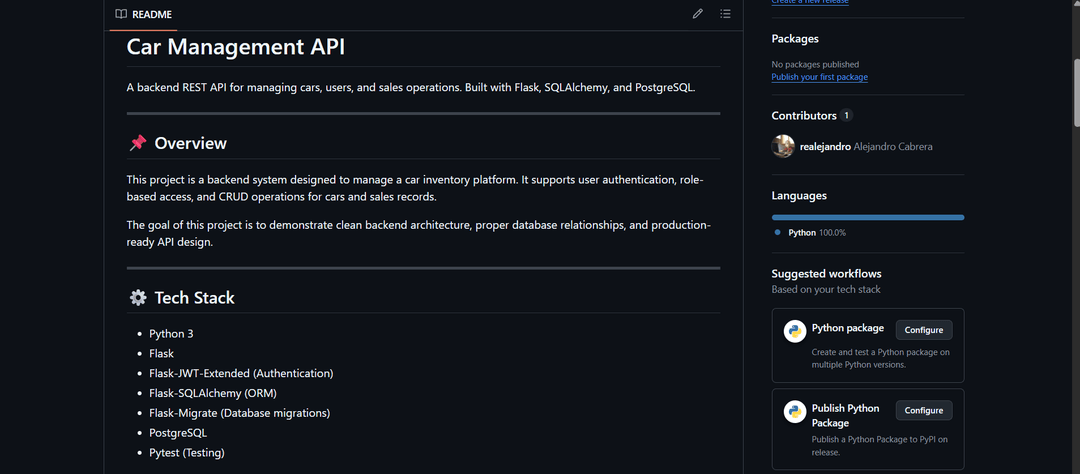Click the Publish Python Package workflow icon

(795, 411)
